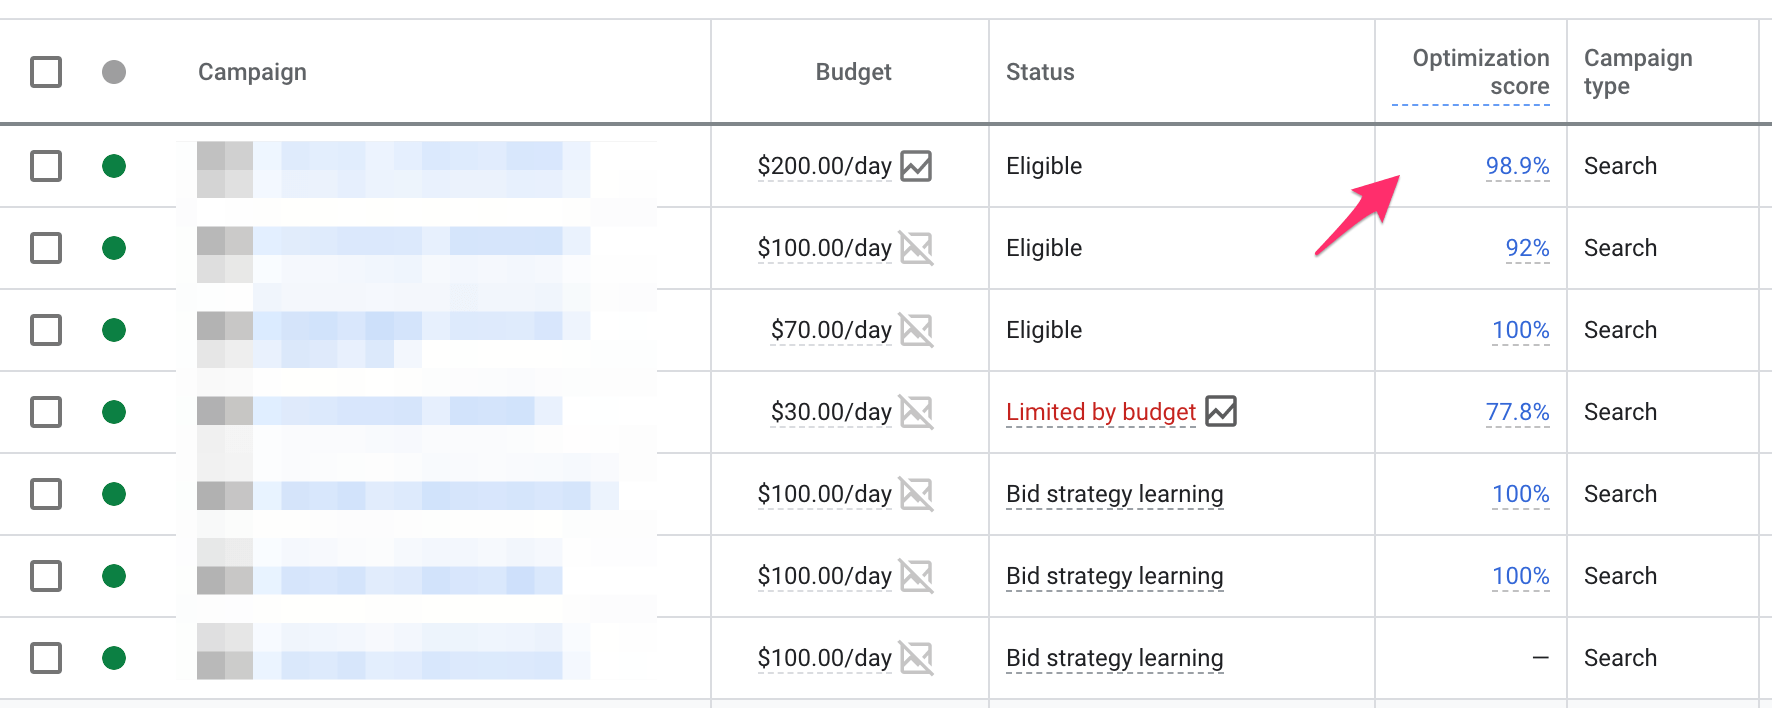Toggle the select-all checkbox in header

click(46, 72)
